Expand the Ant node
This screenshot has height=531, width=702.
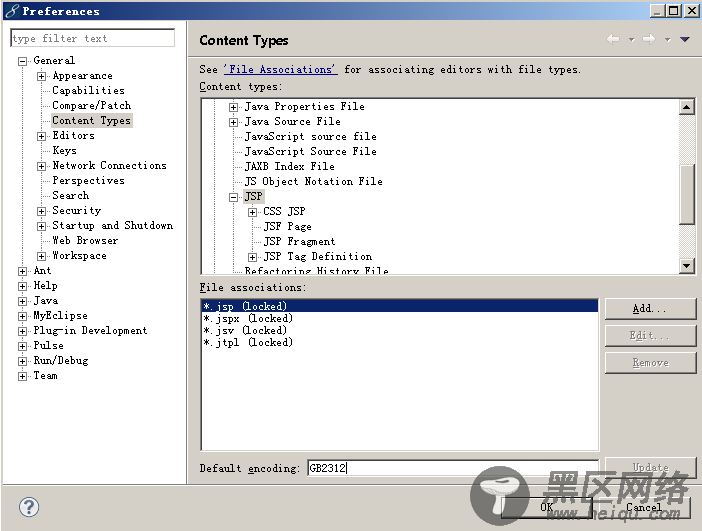pos(22,271)
